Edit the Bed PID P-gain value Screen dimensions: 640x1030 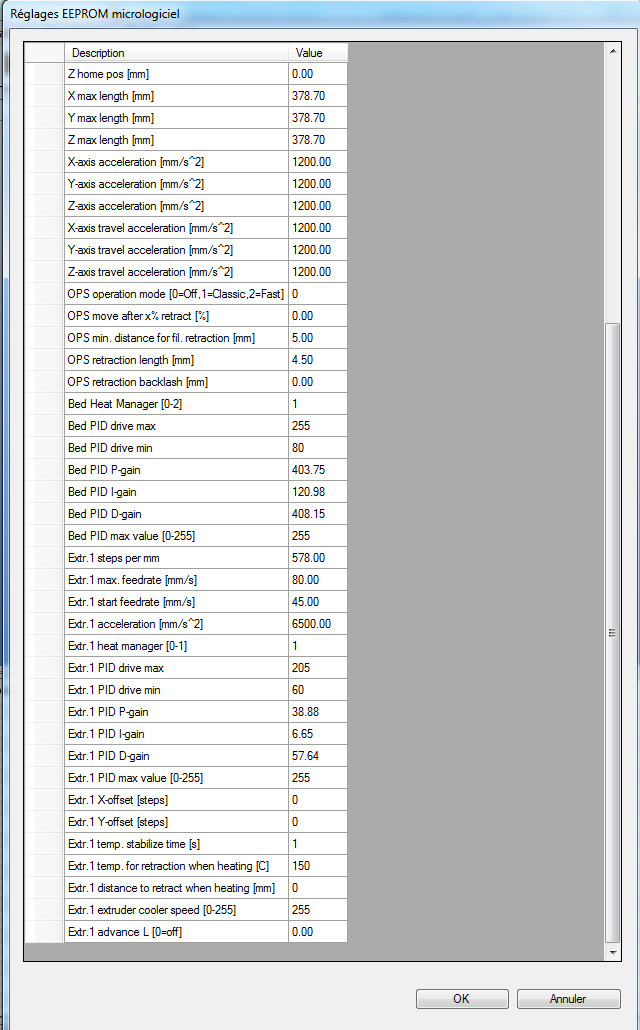click(x=318, y=470)
